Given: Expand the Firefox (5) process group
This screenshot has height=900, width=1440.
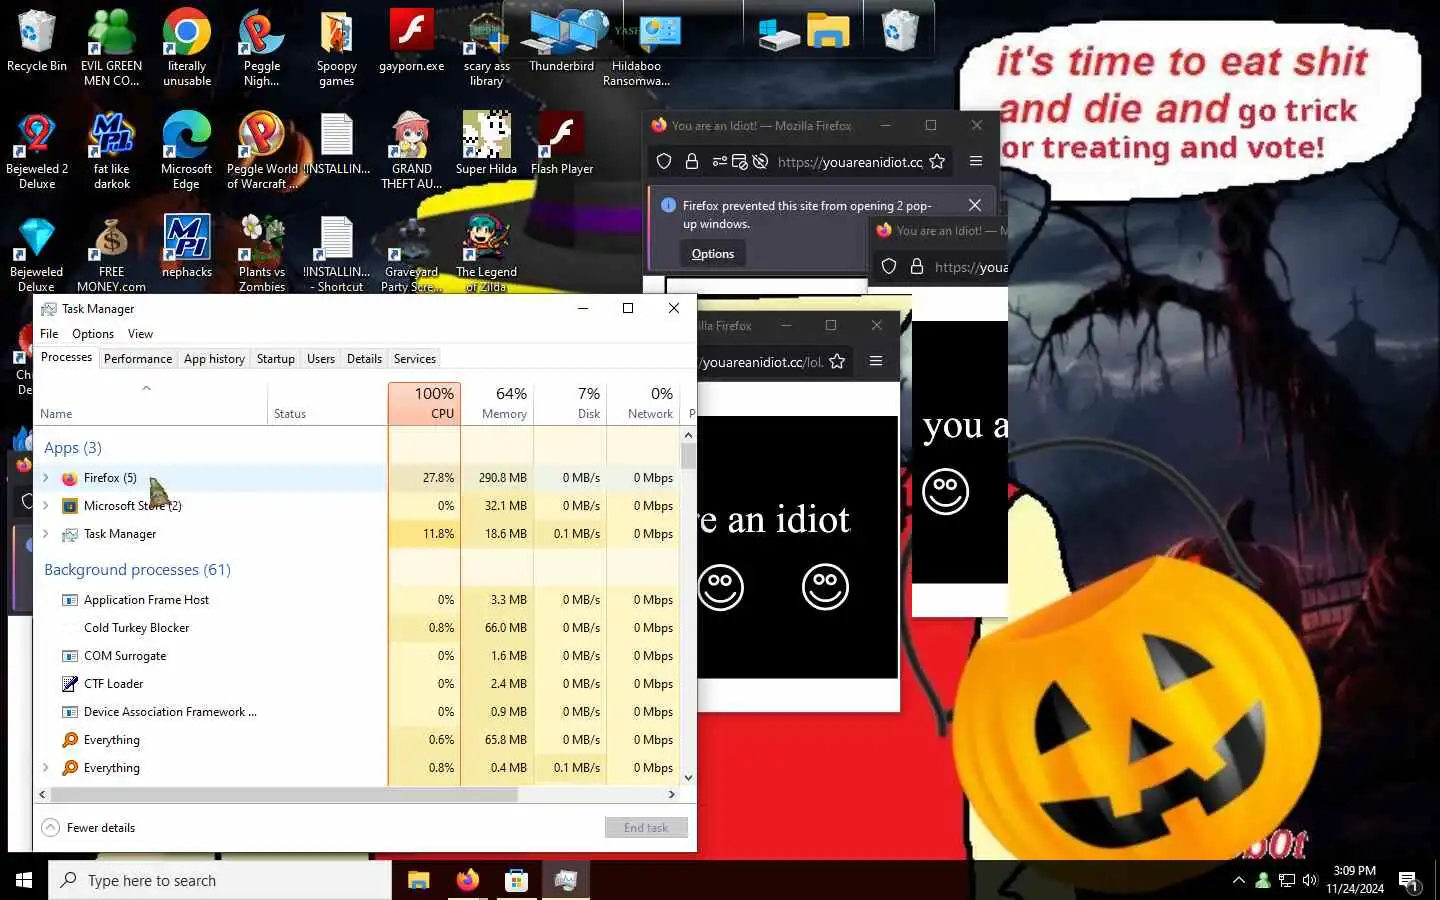Looking at the screenshot, I should [45, 478].
